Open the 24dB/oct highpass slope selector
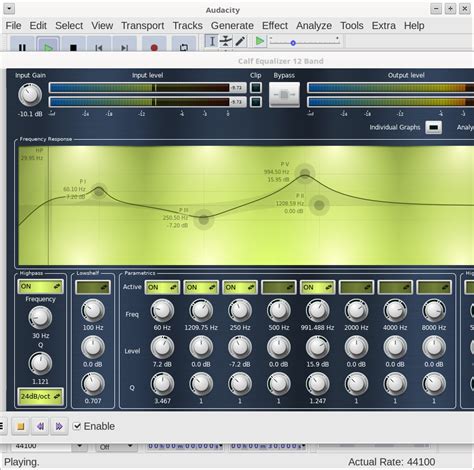 tap(40, 396)
